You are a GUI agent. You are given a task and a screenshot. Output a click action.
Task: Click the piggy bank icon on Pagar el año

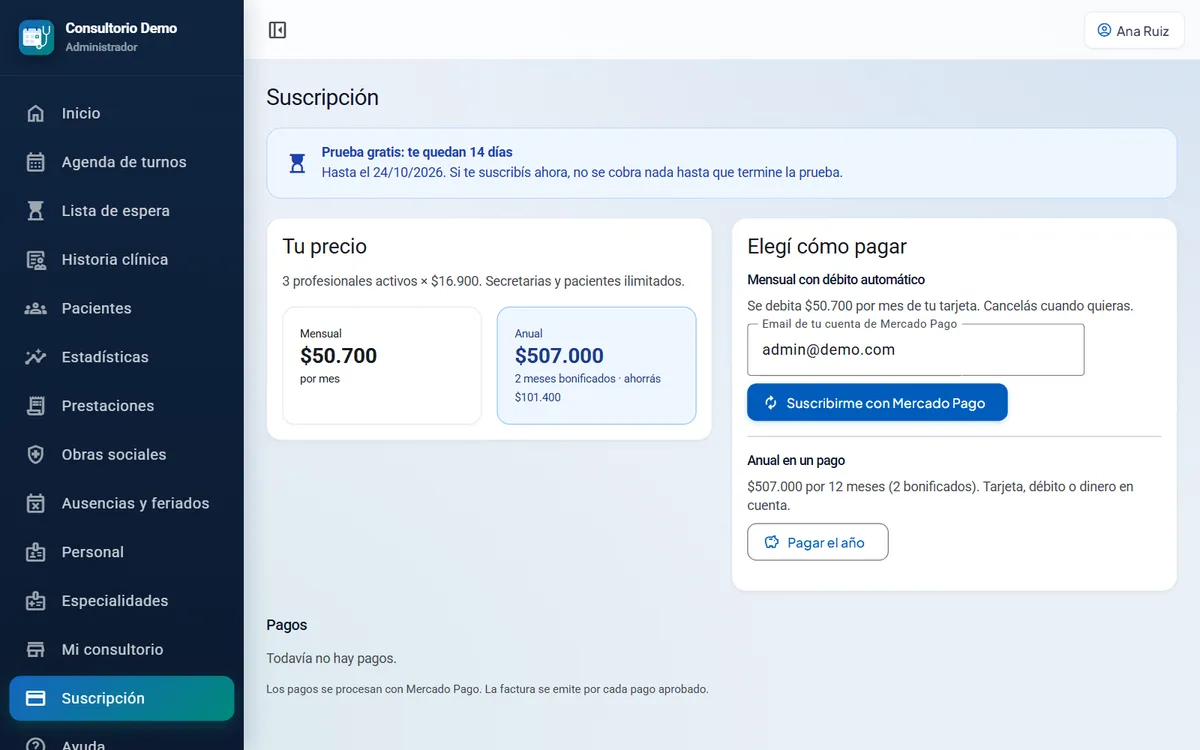pyautogui.click(x=772, y=542)
